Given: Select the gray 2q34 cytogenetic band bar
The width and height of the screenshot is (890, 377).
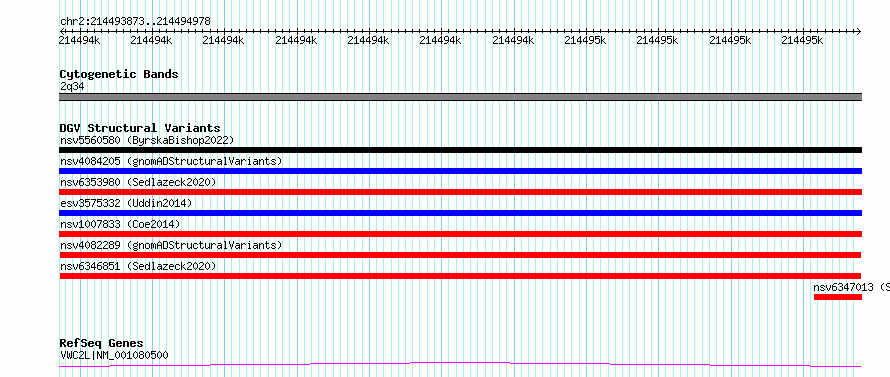Looking at the screenshot, I should 460,97.
